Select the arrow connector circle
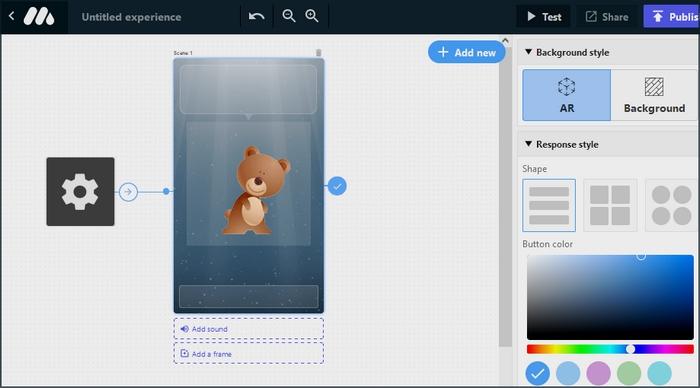The width and height of the screenshot is (700, 388). pyautogui.click(x=128, y=192)
